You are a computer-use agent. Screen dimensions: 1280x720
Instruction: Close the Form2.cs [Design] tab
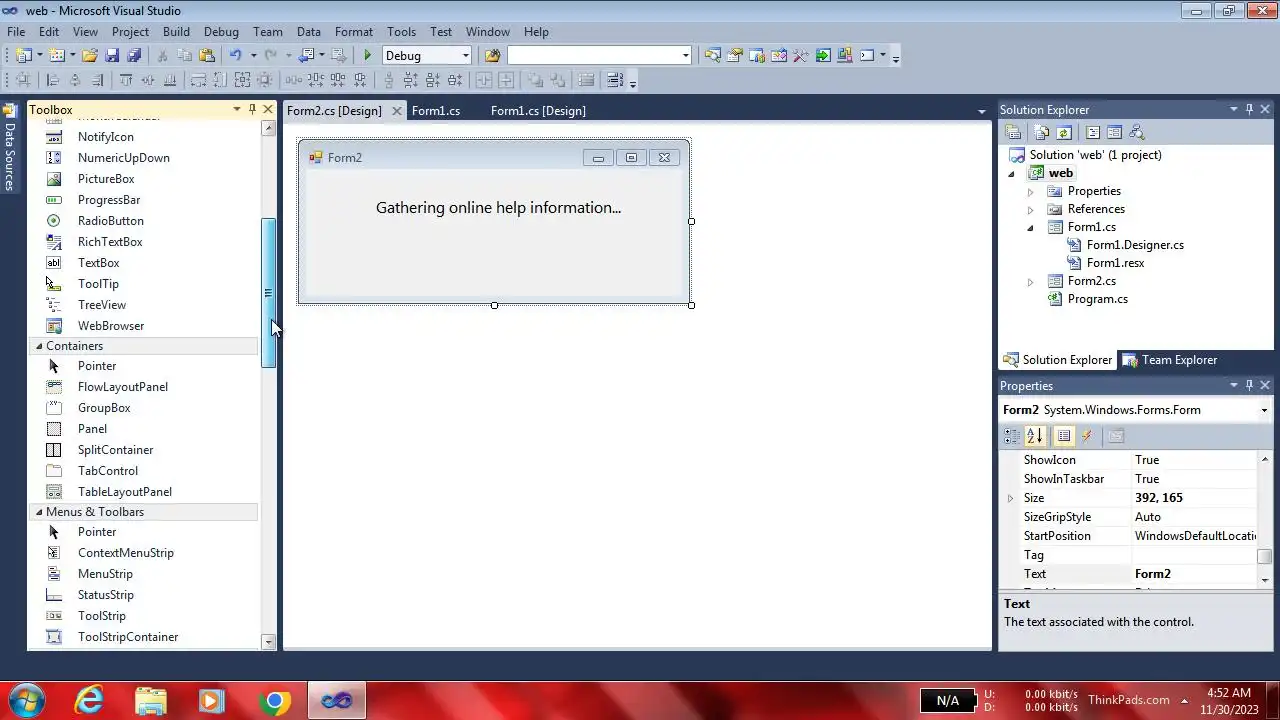click(x=397, y=111)
